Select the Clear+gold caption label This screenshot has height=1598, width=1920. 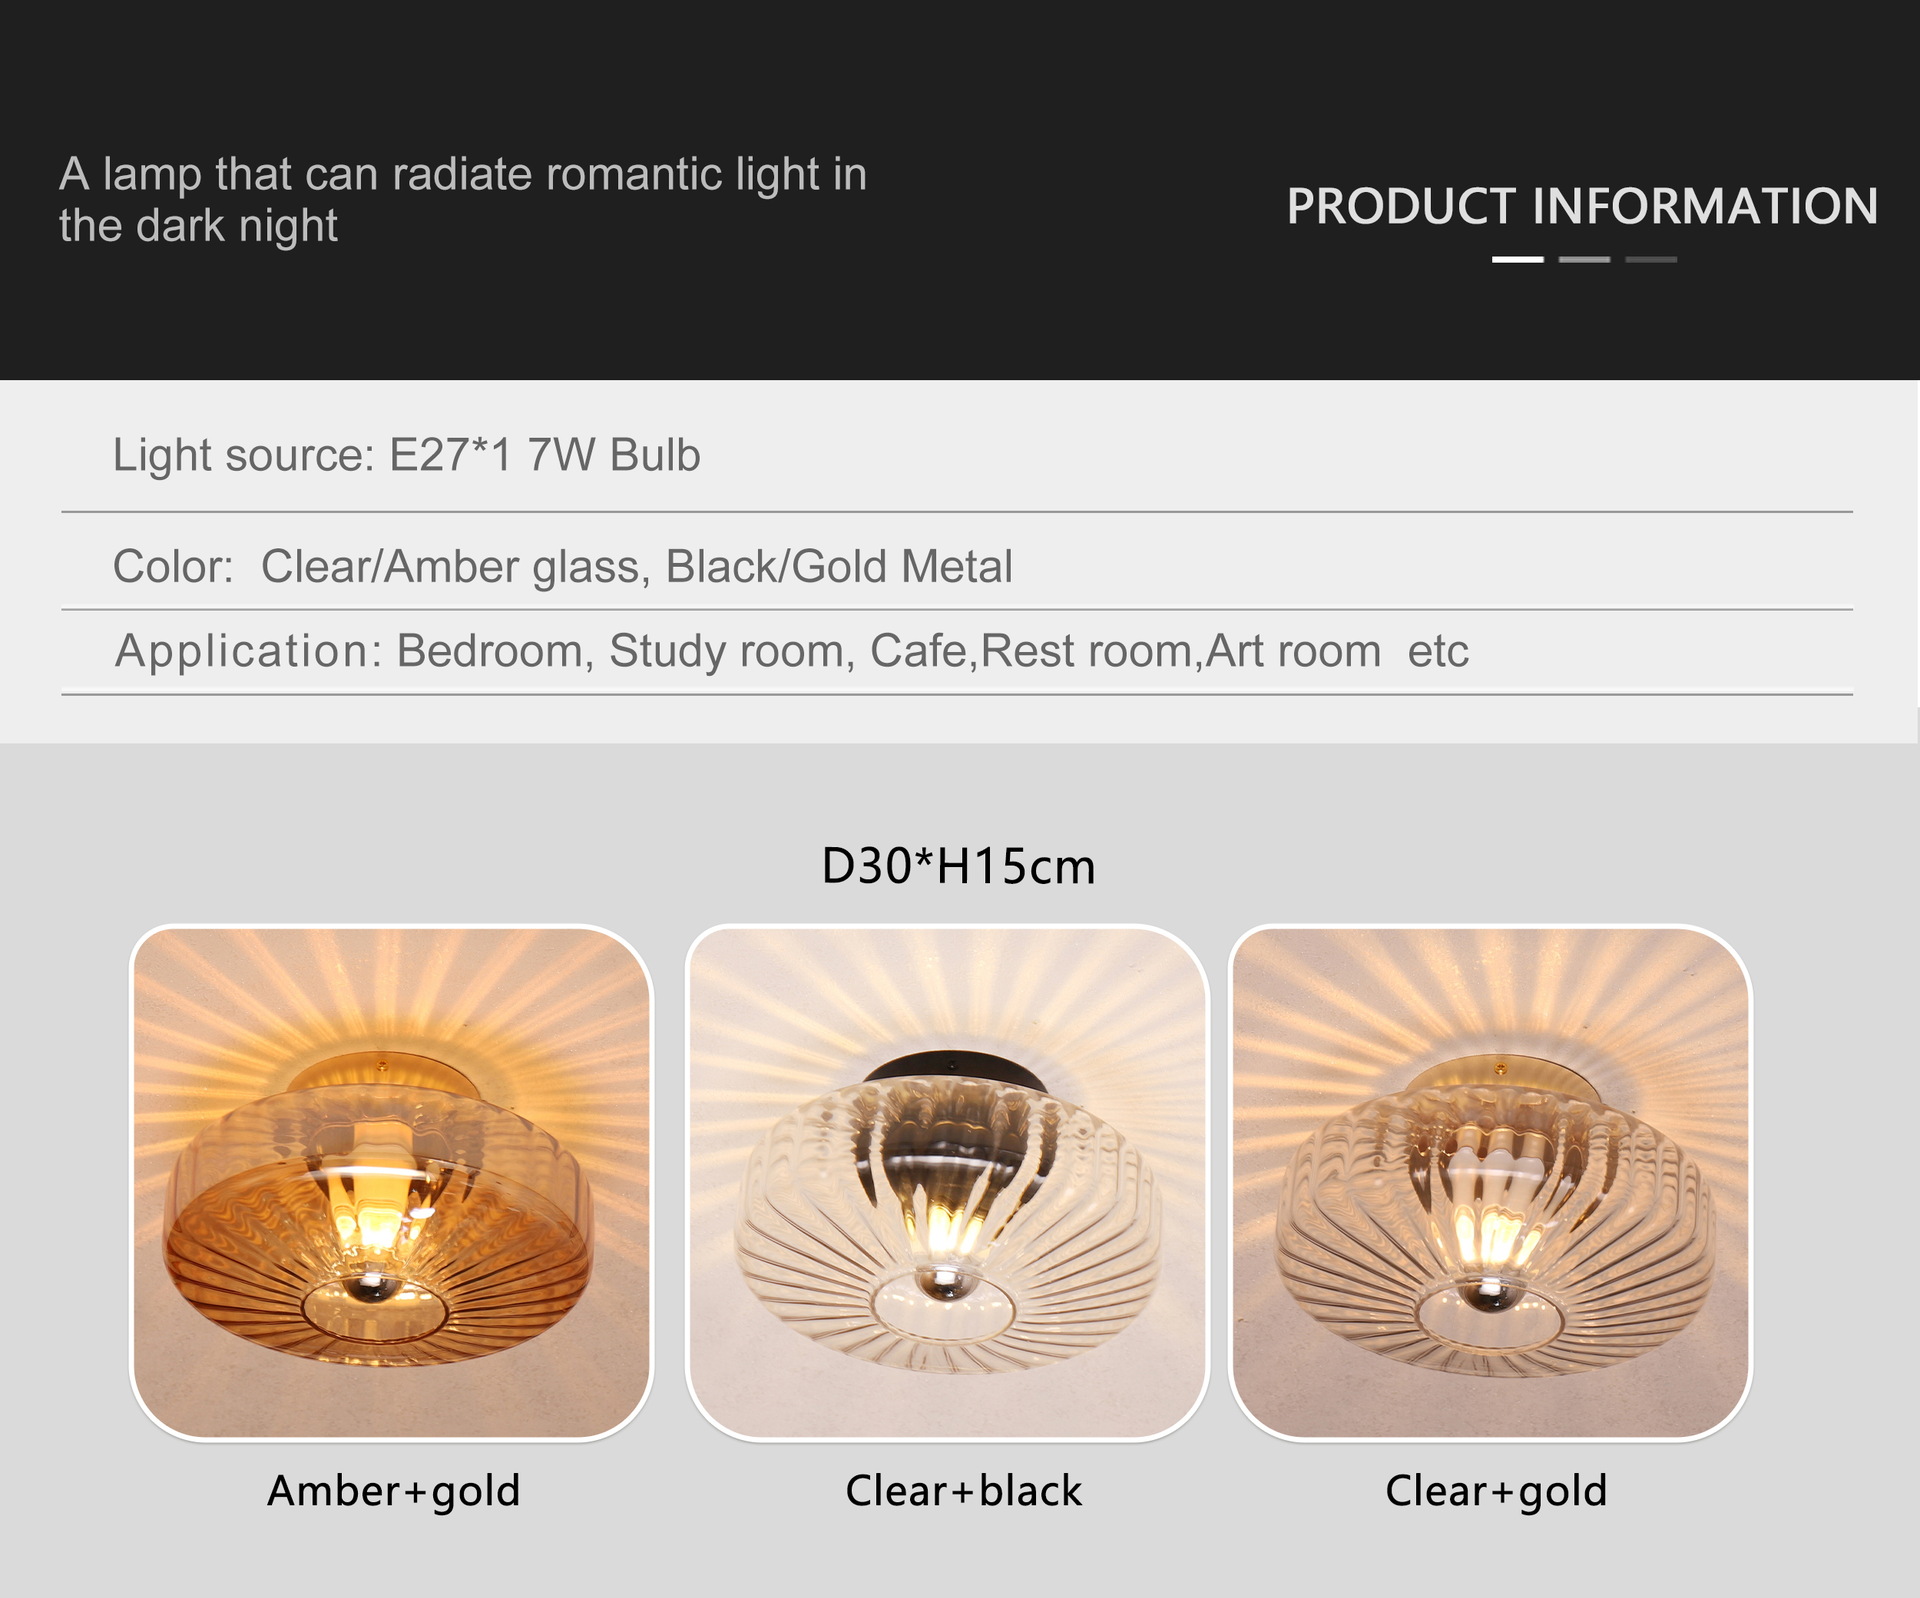click(x=1496, y=1491)
